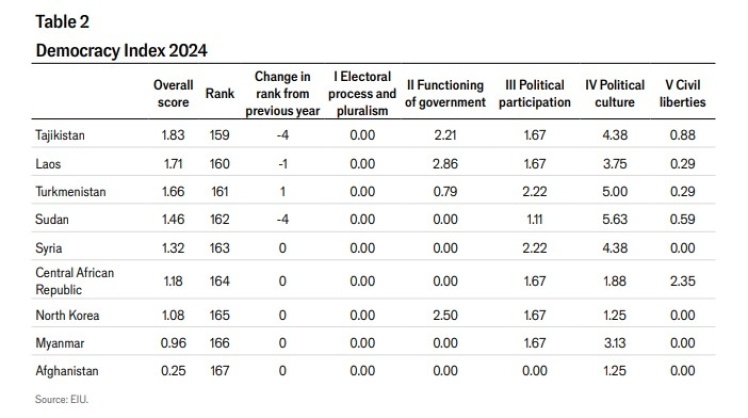The image size is (748, 418).
Task: Click 'V Civil liberties' column header
Action: [683, 93]
